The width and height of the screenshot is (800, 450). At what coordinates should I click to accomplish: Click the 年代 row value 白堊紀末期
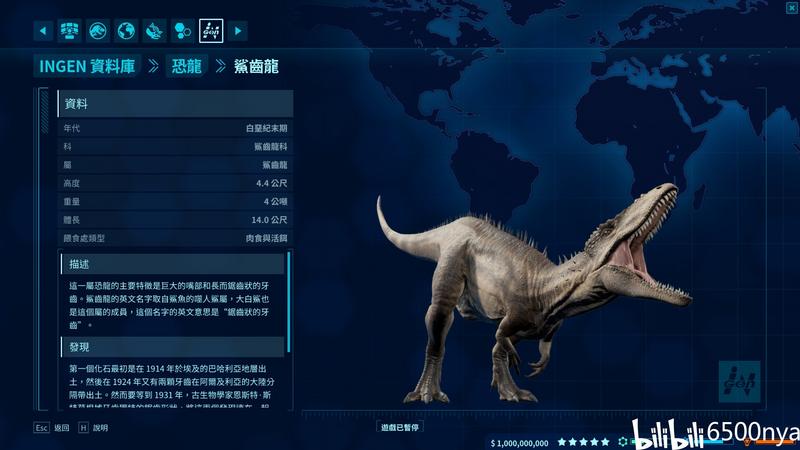[266, 128]
